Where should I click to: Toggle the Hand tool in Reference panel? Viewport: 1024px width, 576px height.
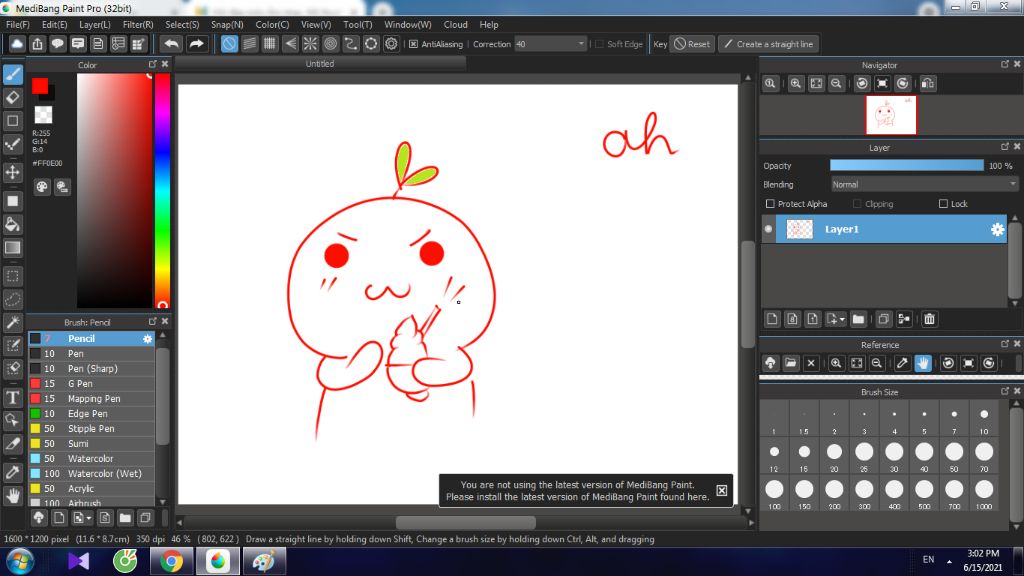(x=923, y=363)
